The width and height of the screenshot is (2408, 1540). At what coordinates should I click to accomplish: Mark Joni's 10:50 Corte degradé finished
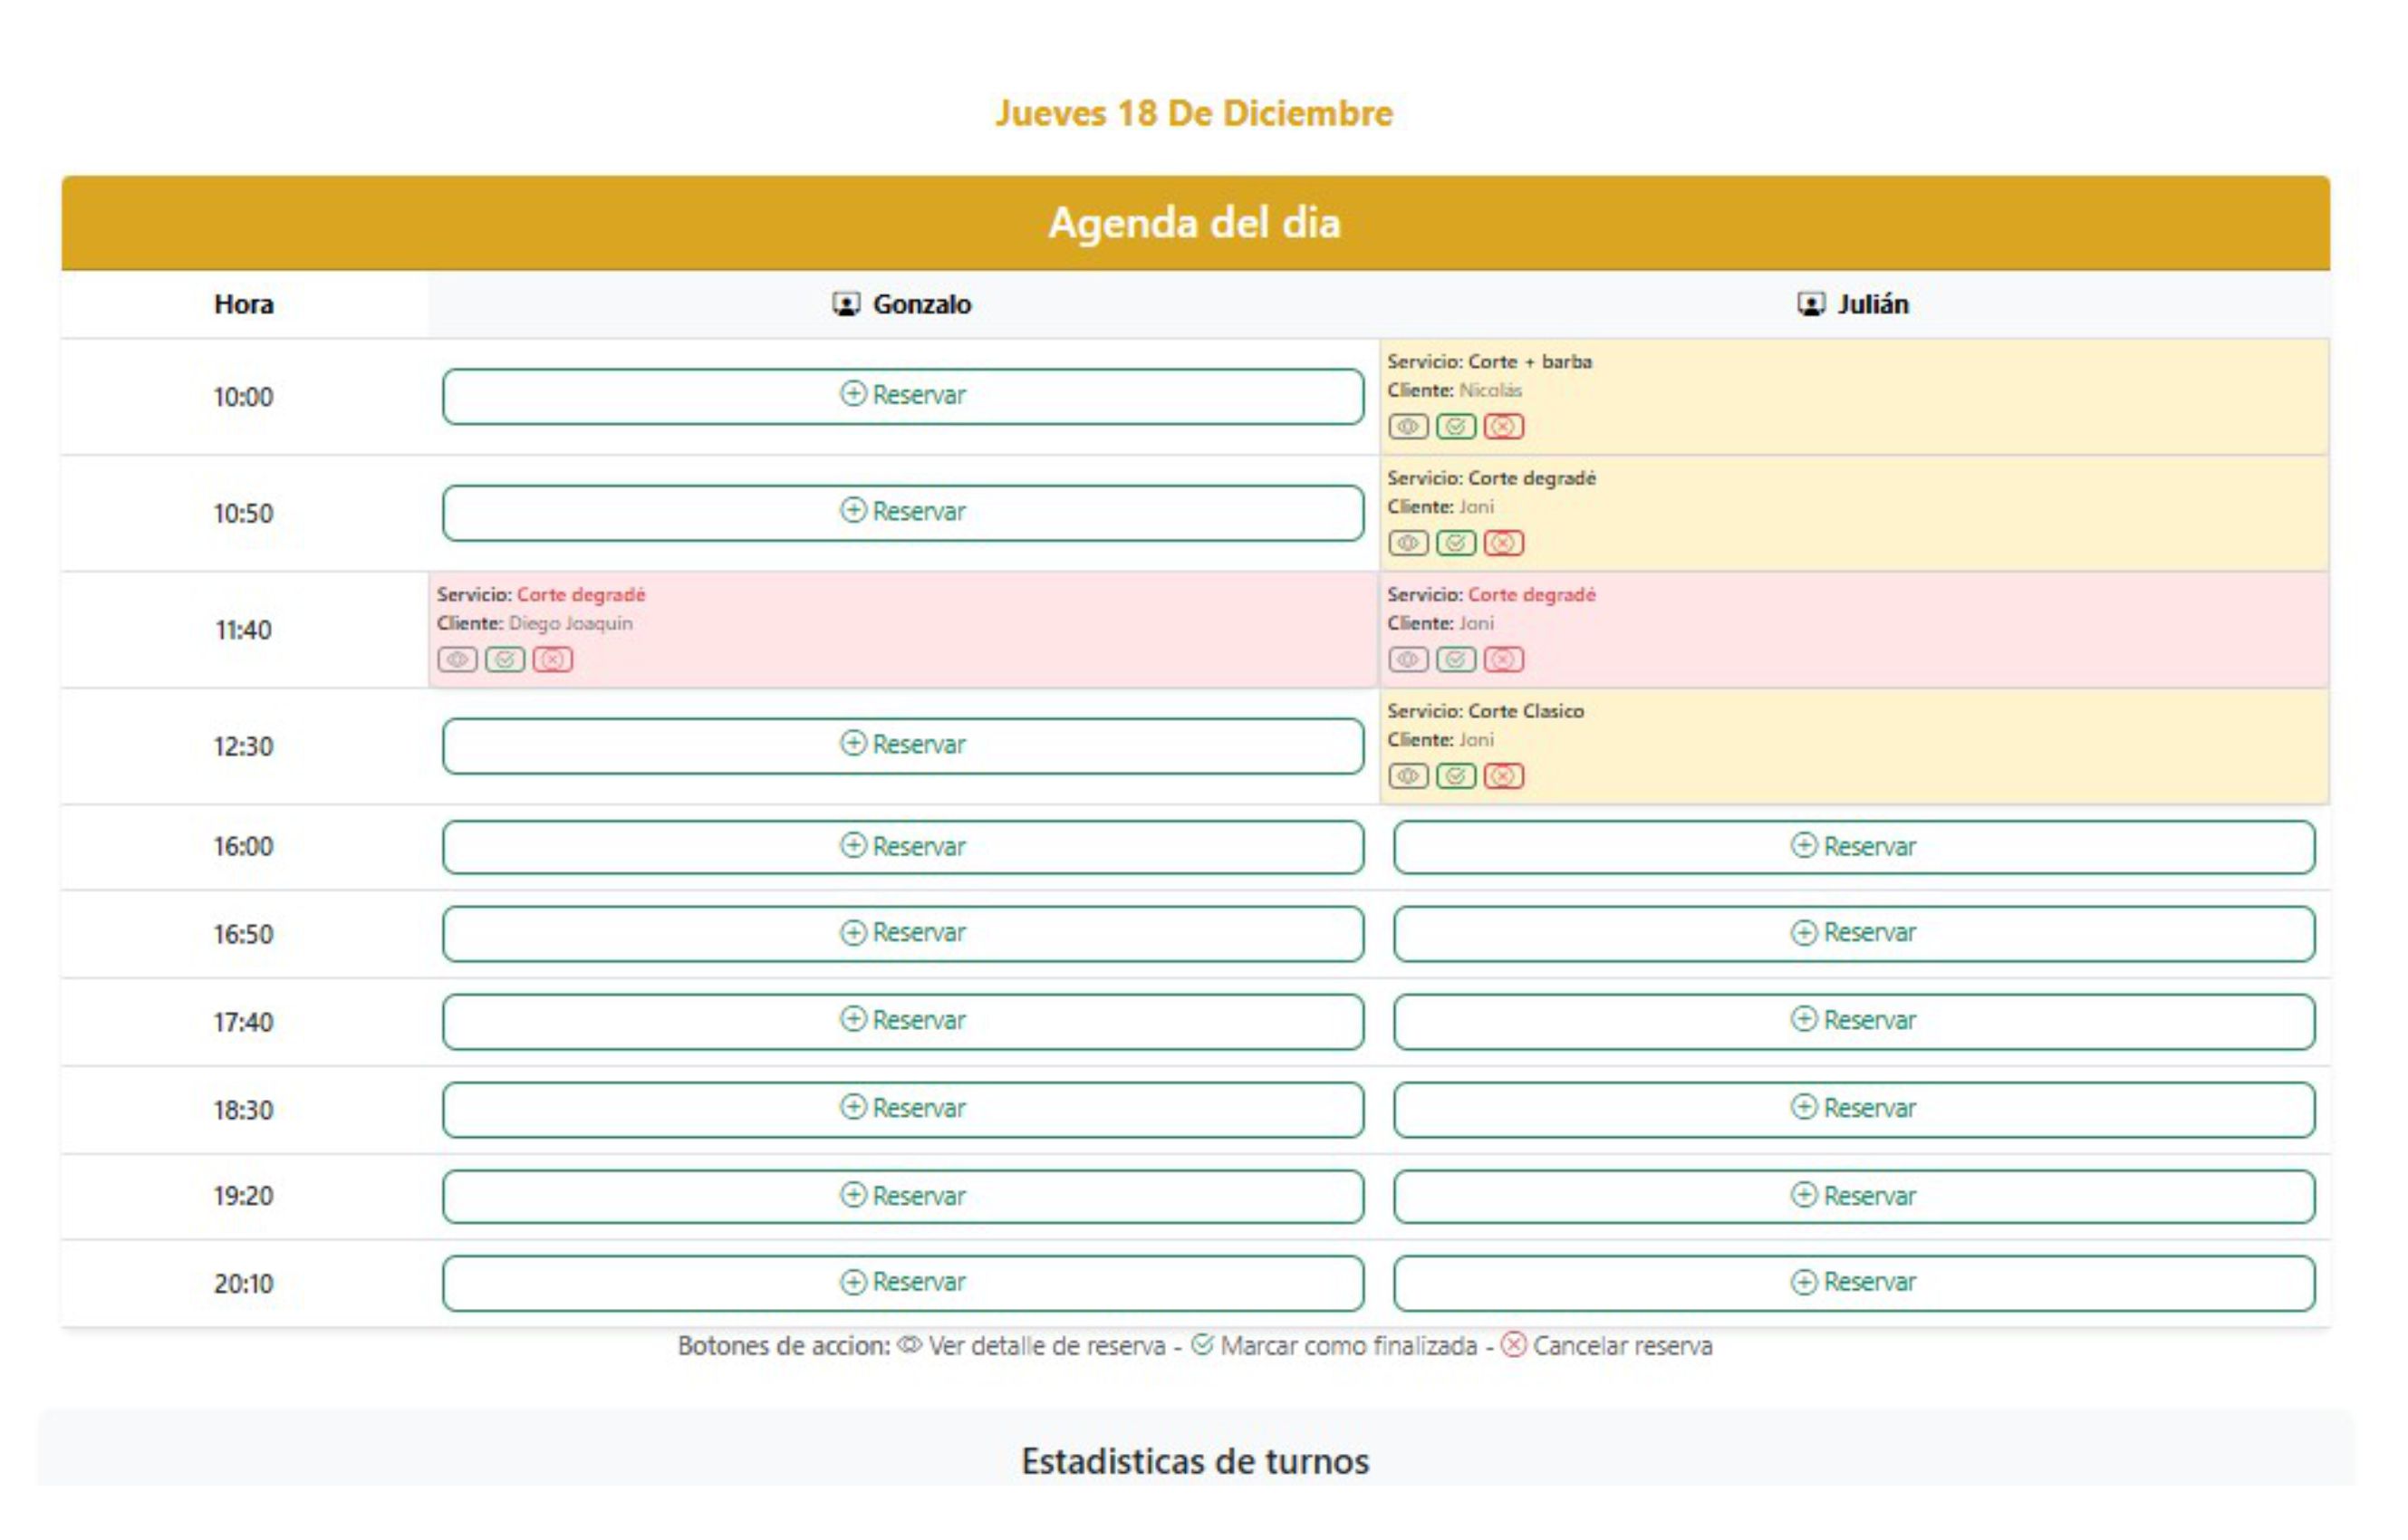click(1455, 543)
